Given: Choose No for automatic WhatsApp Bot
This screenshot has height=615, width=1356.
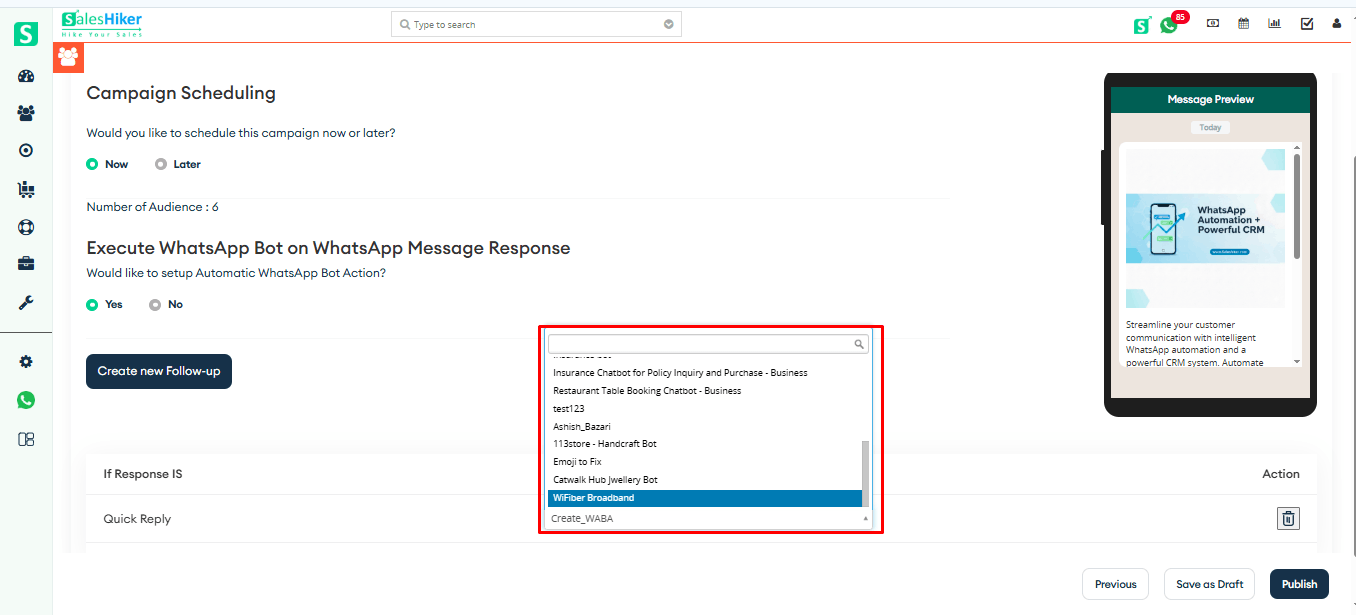Looking at the screenshot, I should [x=155, y=304].
